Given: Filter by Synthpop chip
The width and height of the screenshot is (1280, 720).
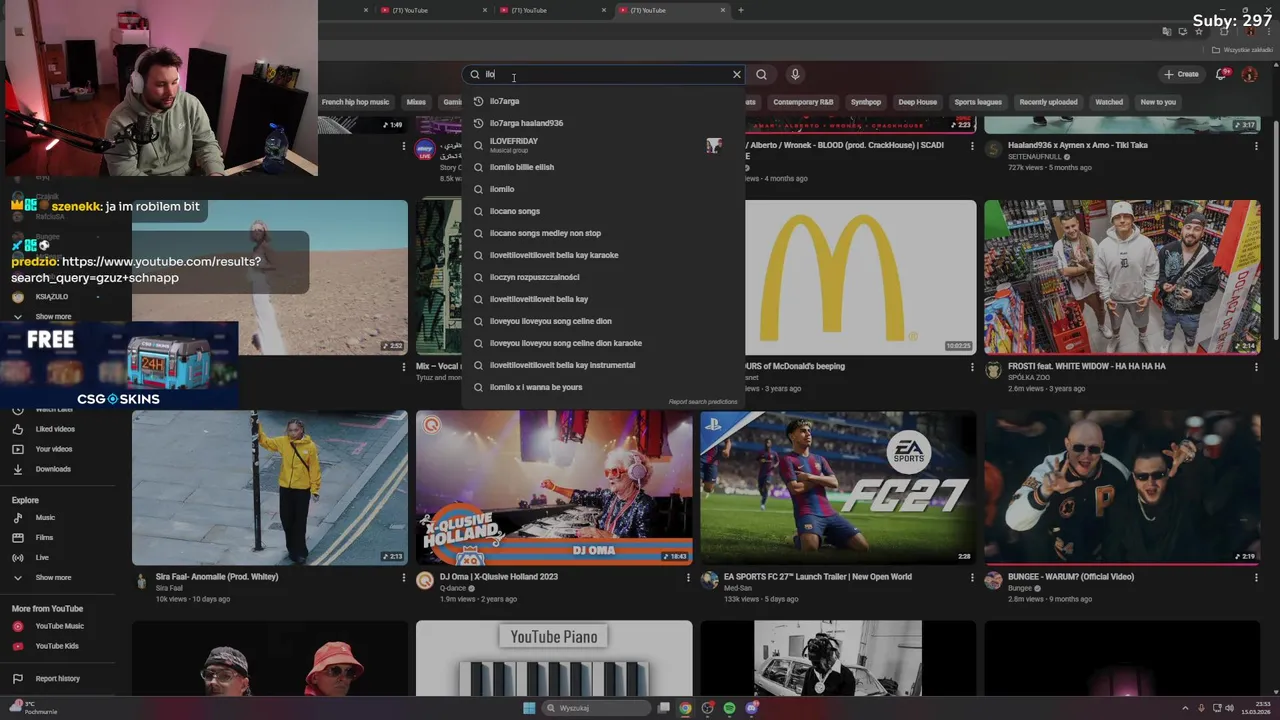Looking at the screenshot, I should (866, 102).
